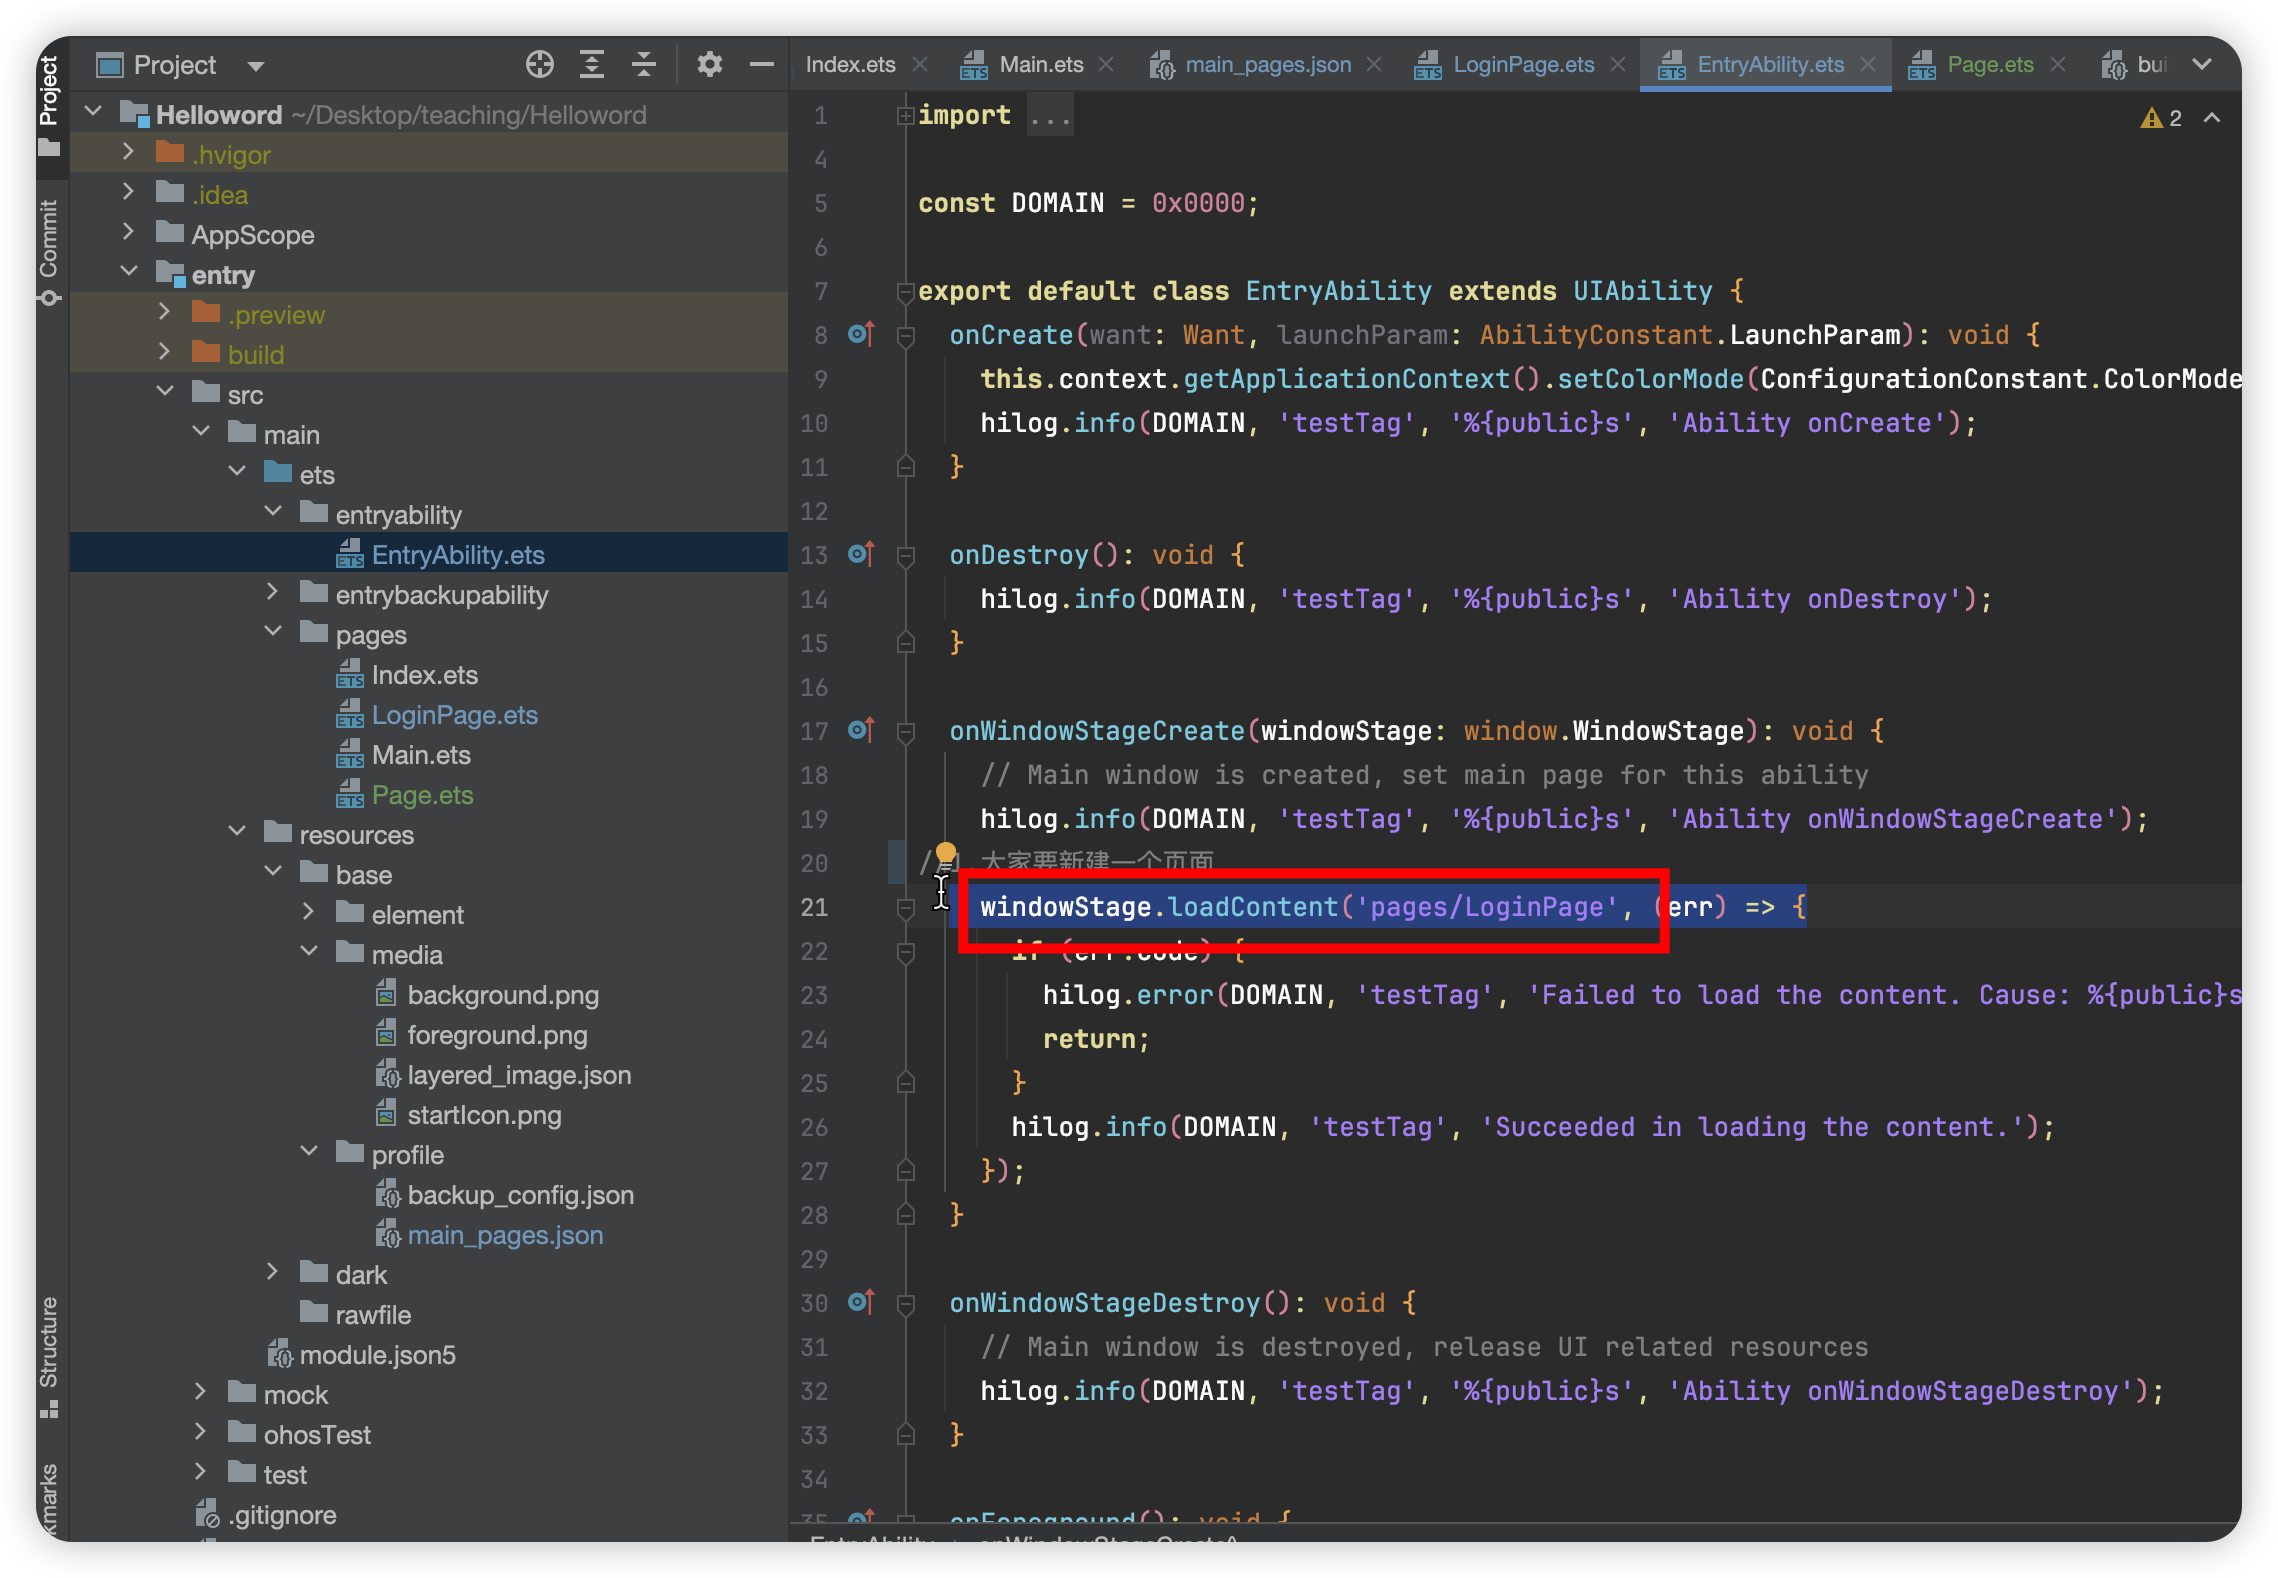Toggle fold marker for onDestroy method
The width and height of the screenshot is (2278, 1578).
coord(906,556)
